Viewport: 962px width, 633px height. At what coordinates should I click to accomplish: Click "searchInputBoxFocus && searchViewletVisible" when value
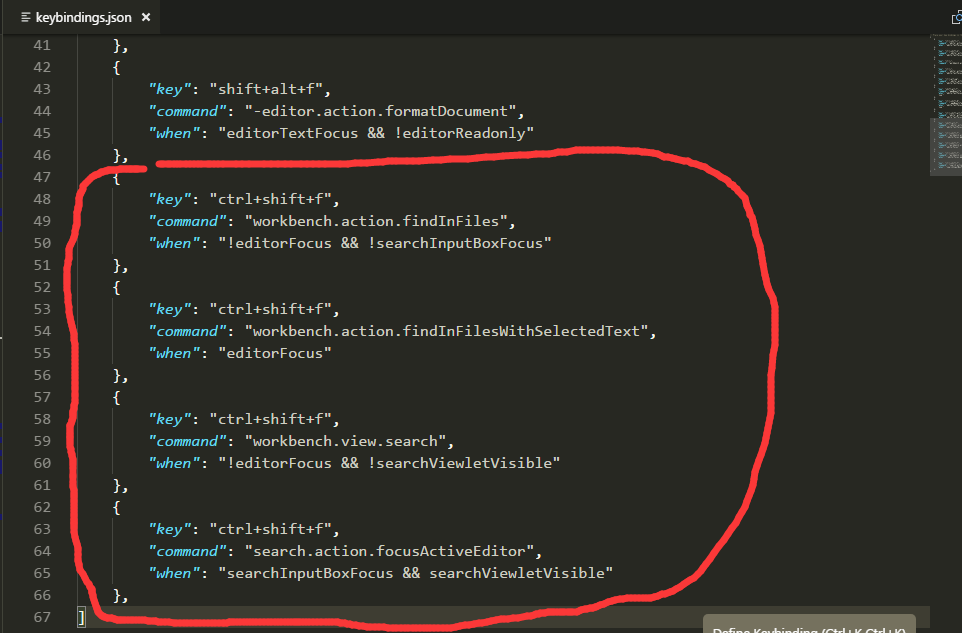tap(415, 573)
